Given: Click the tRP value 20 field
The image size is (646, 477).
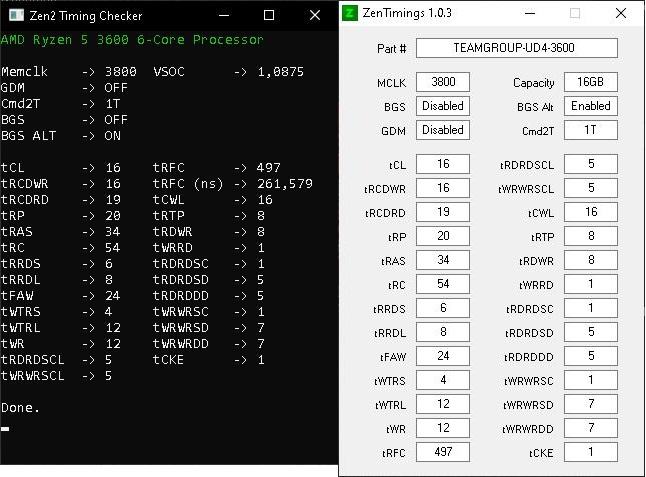Looking at the screenshot, I should pos(443,236).
